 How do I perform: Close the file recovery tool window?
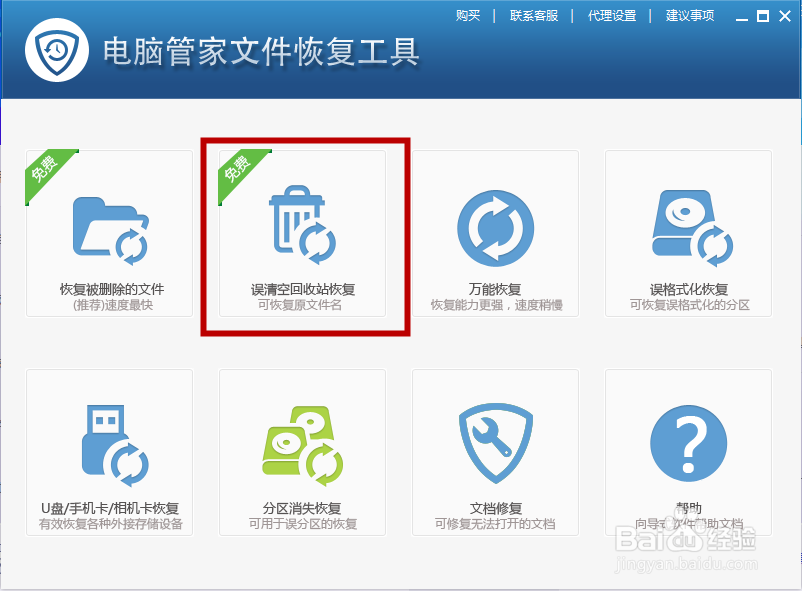point(785,16)
